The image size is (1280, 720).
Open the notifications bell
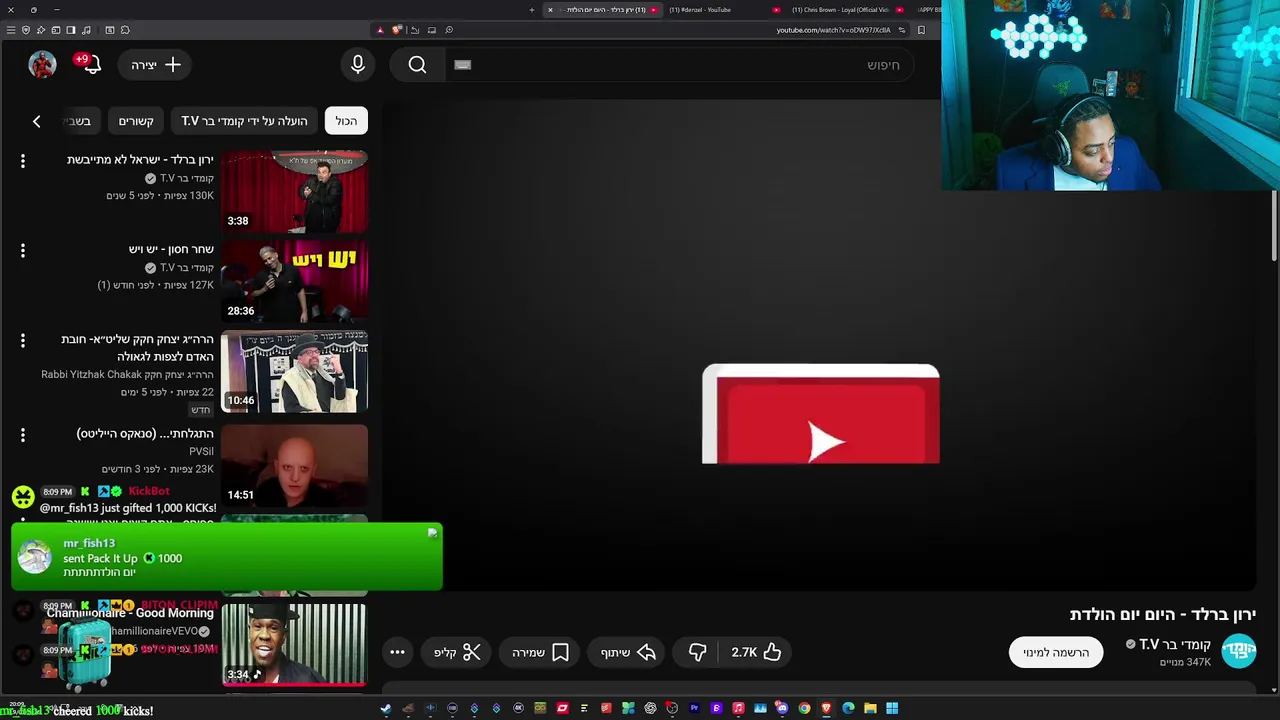[x=91, y=65]
